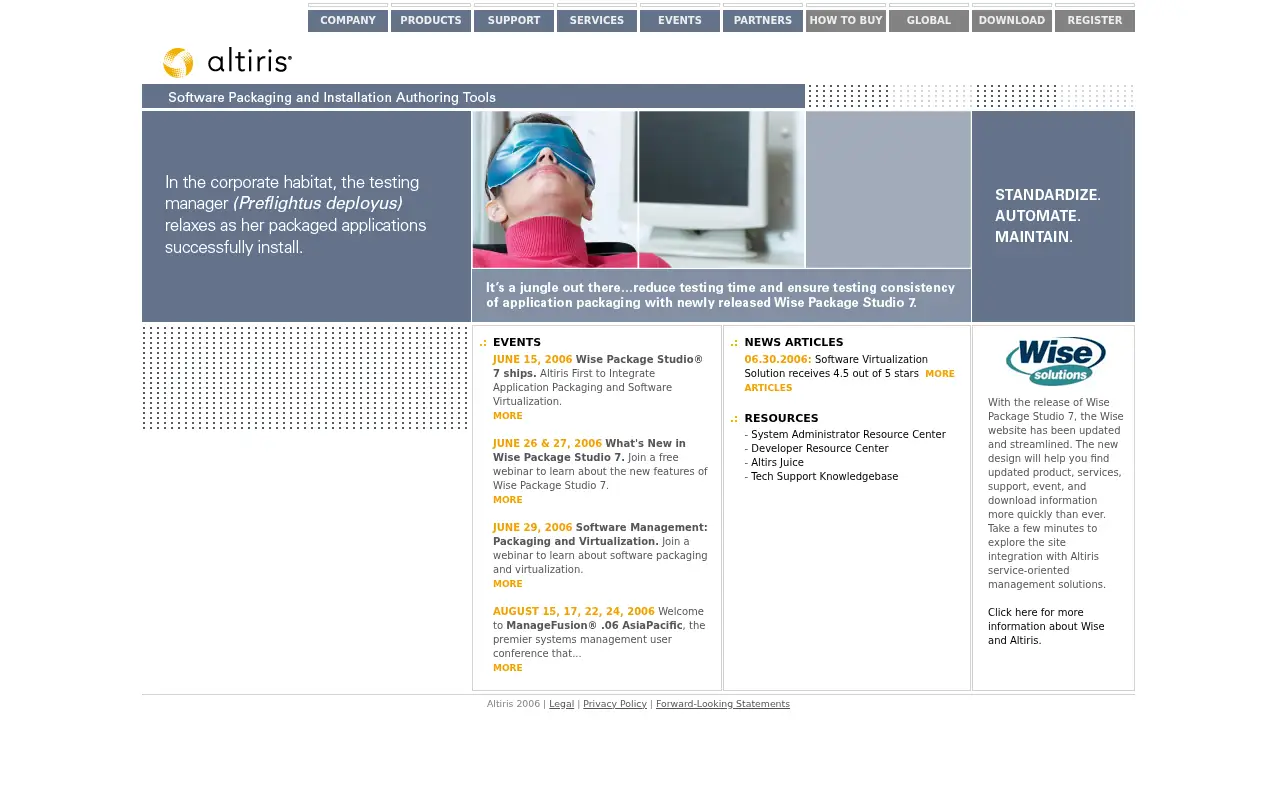Visit the Altirs Juice link
This screenshot has height=800, width=1280.
(777, 463)
